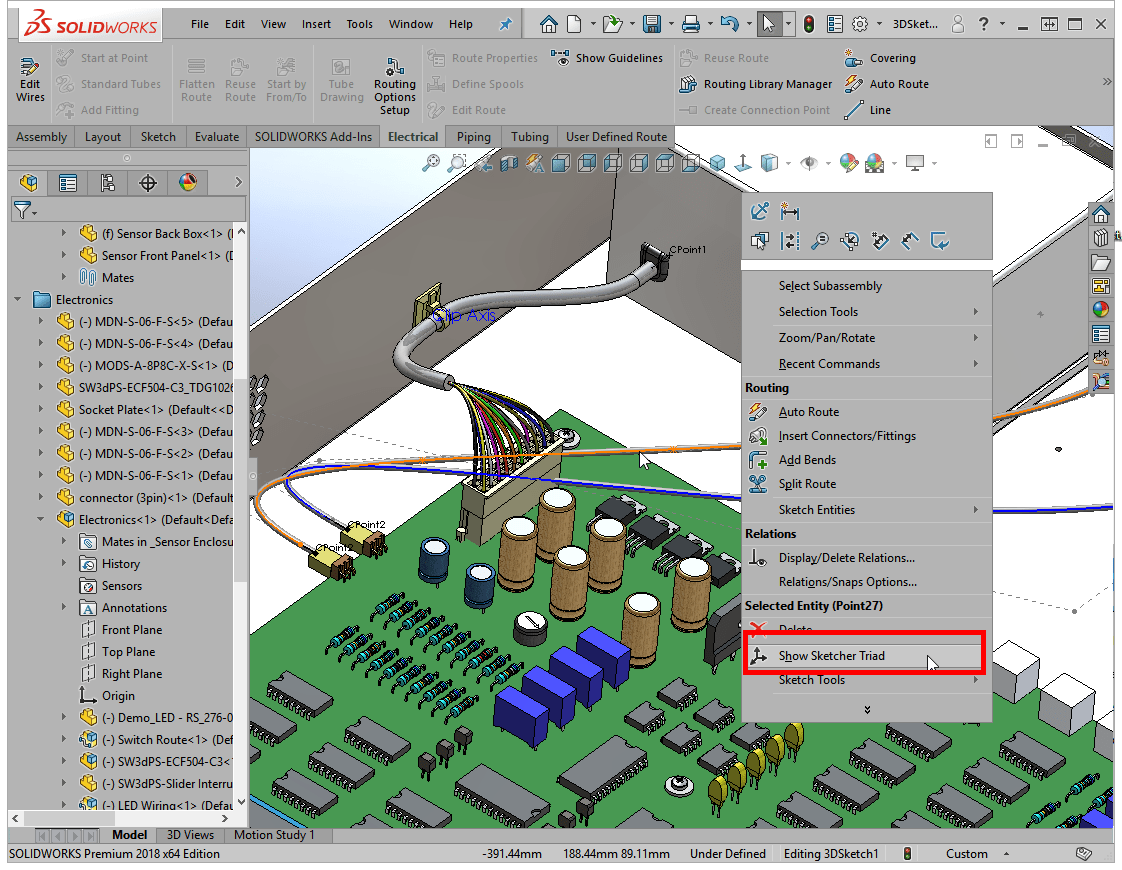Choose Relations/Snaps Options
This screenshot has height=870, width=1122.
point(867,582)
